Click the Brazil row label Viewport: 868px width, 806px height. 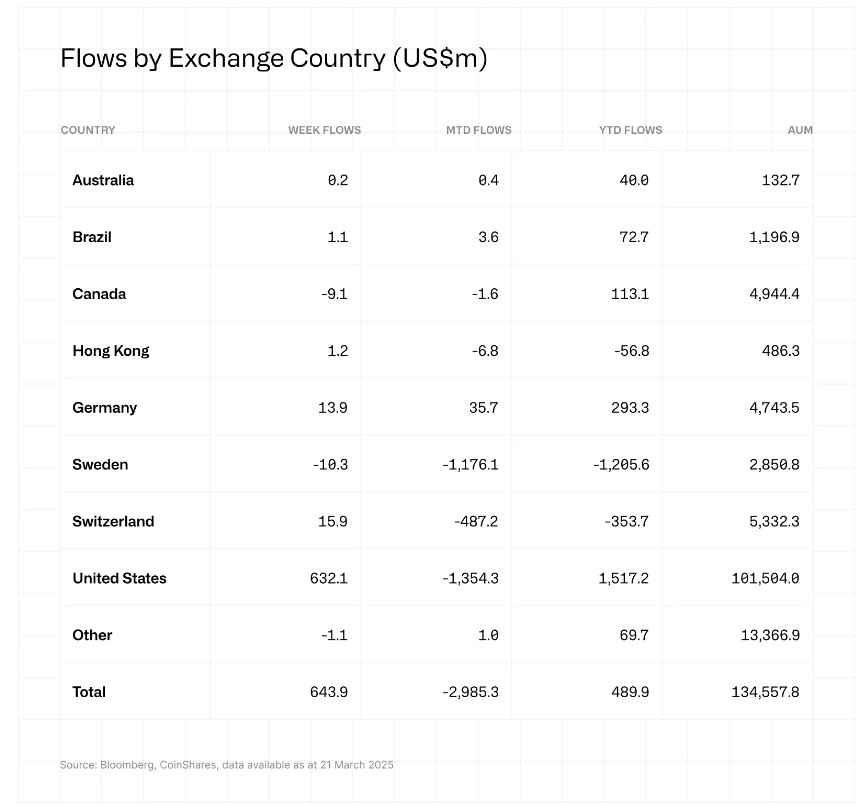92,237
